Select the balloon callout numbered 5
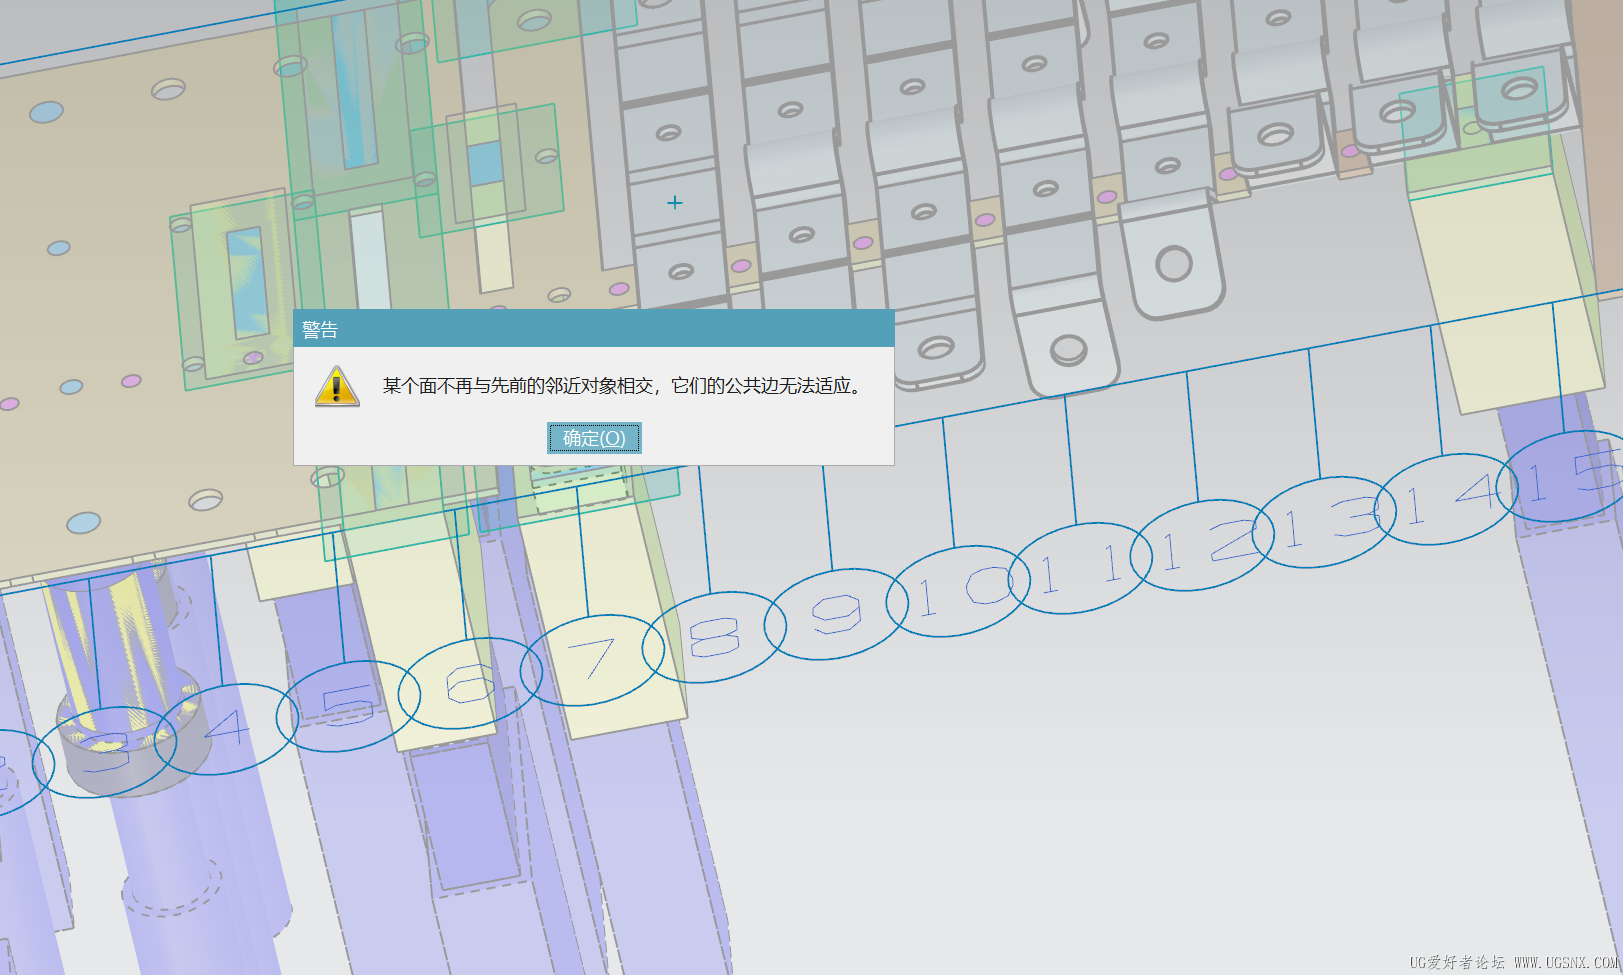The image size is (1623, 975). 348,706
